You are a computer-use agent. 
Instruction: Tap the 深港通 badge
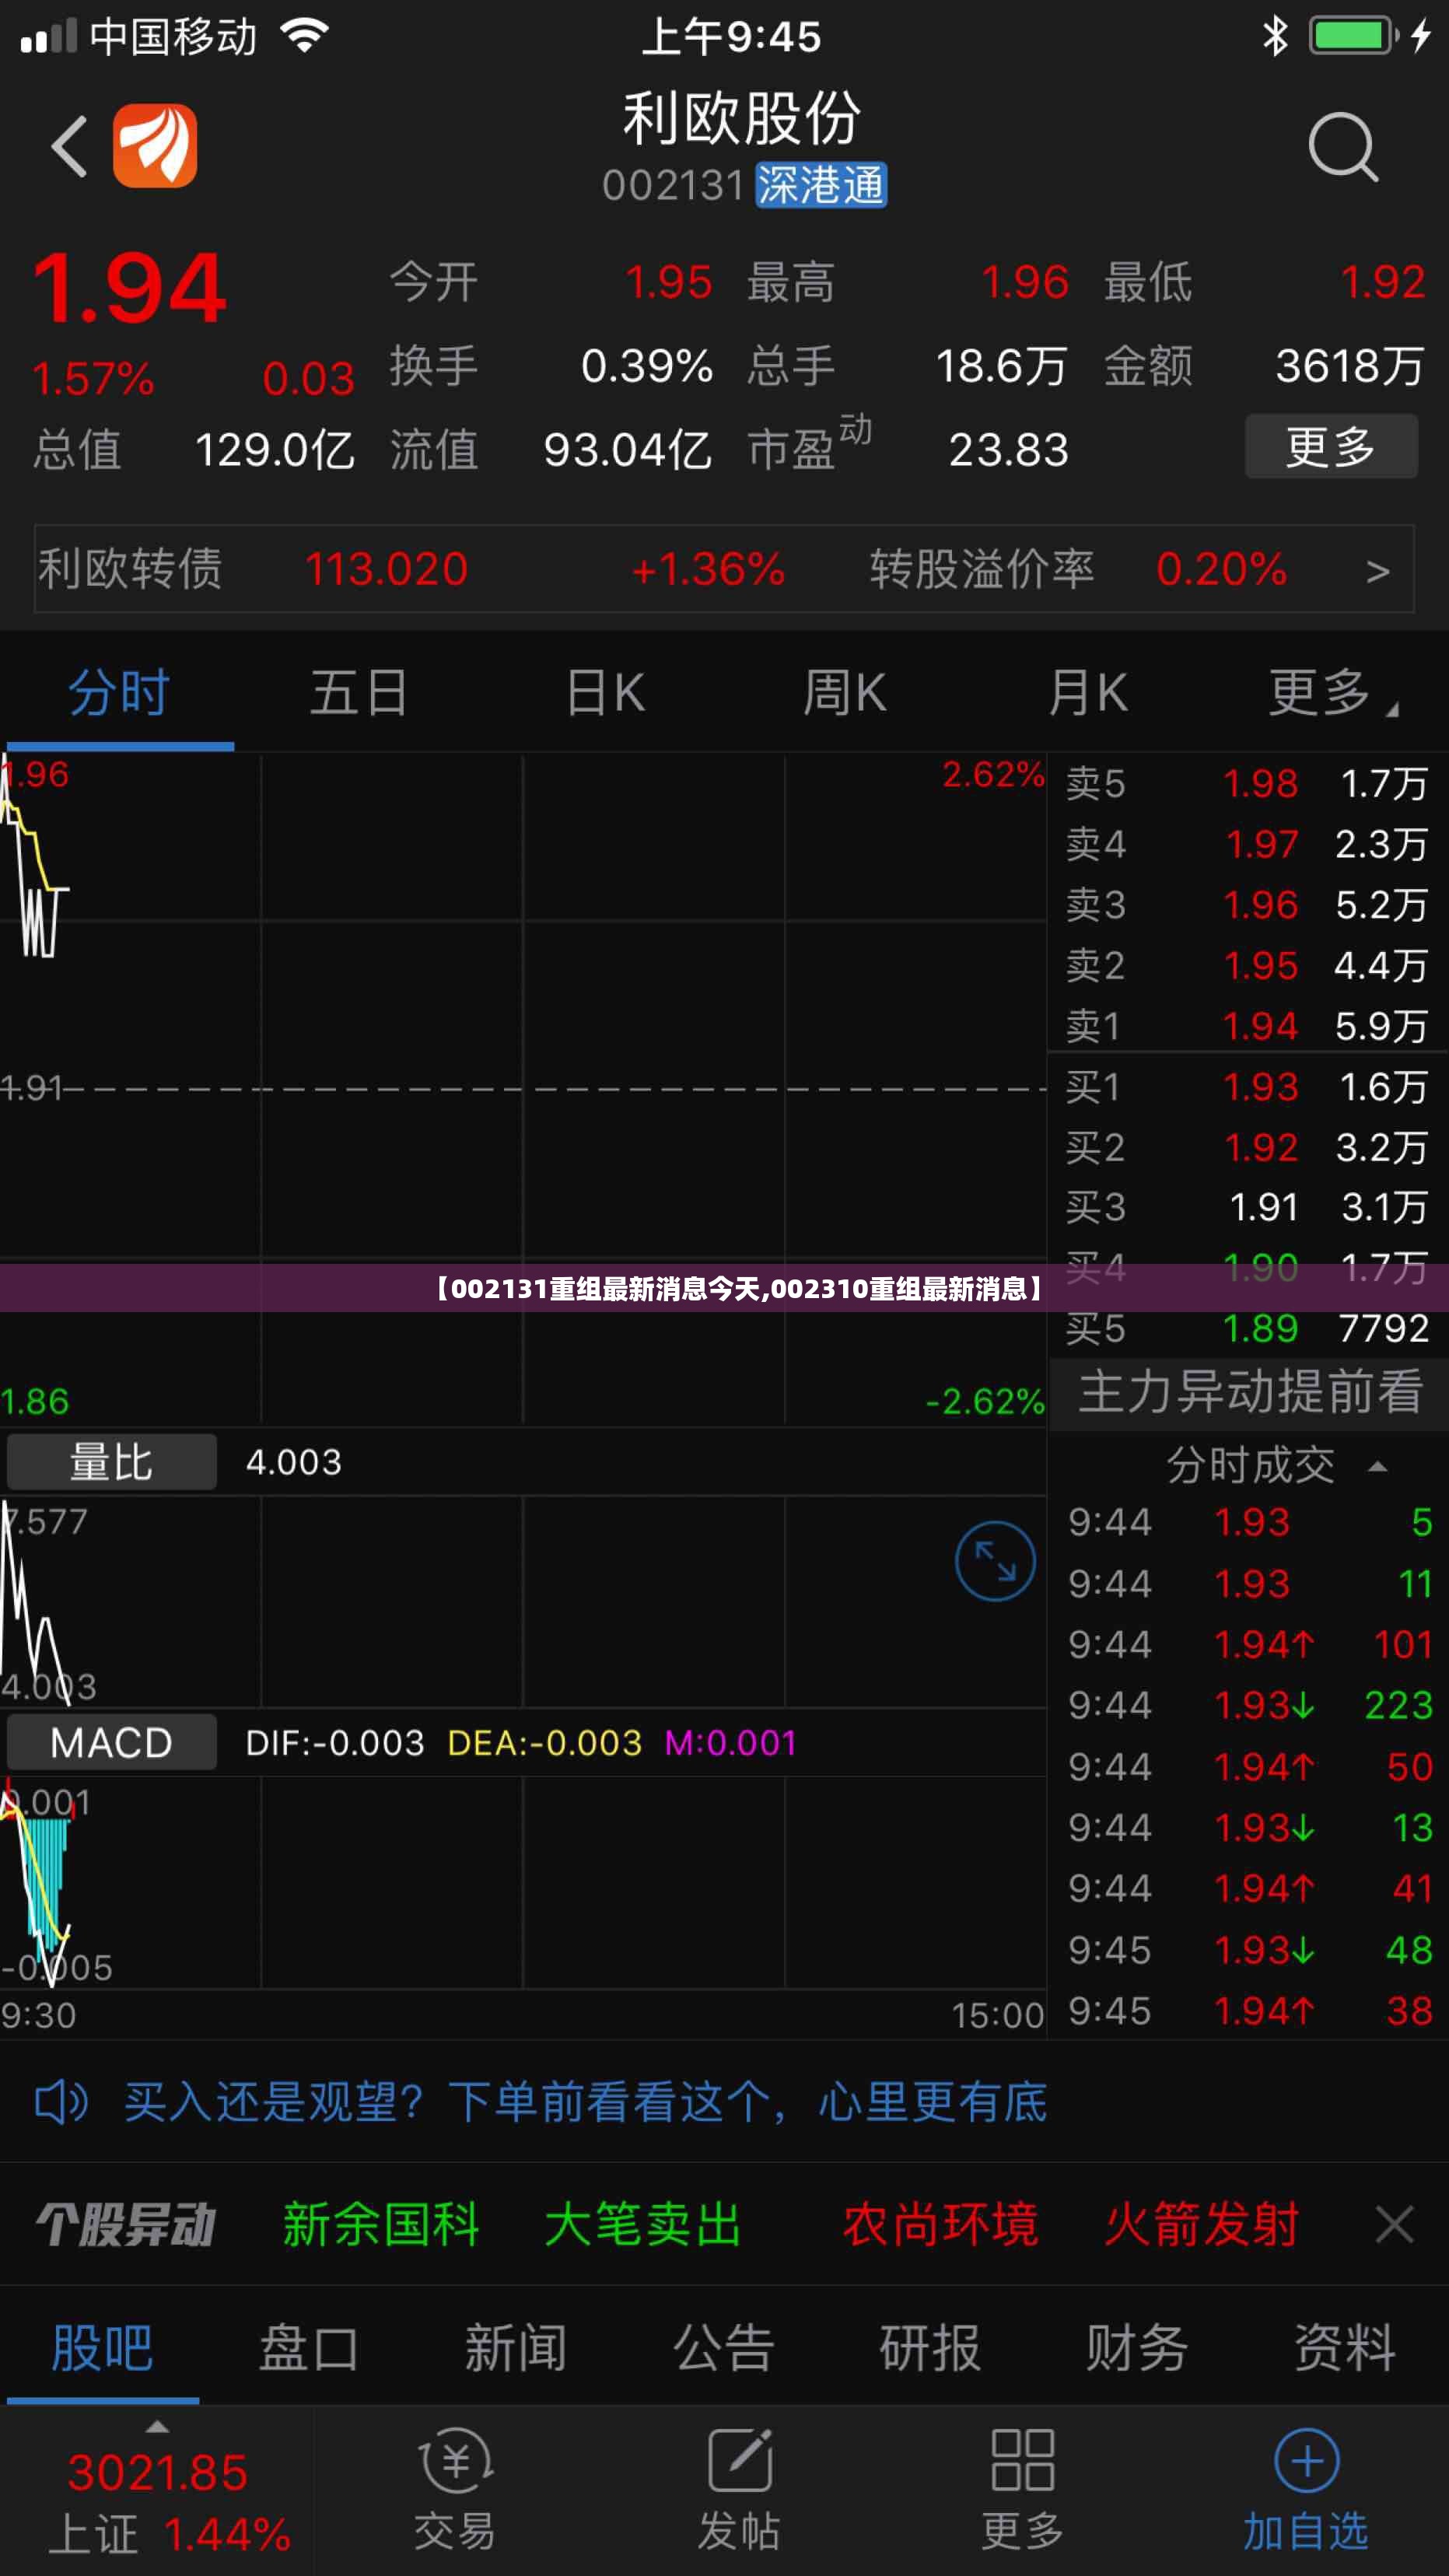click(821, 185)
